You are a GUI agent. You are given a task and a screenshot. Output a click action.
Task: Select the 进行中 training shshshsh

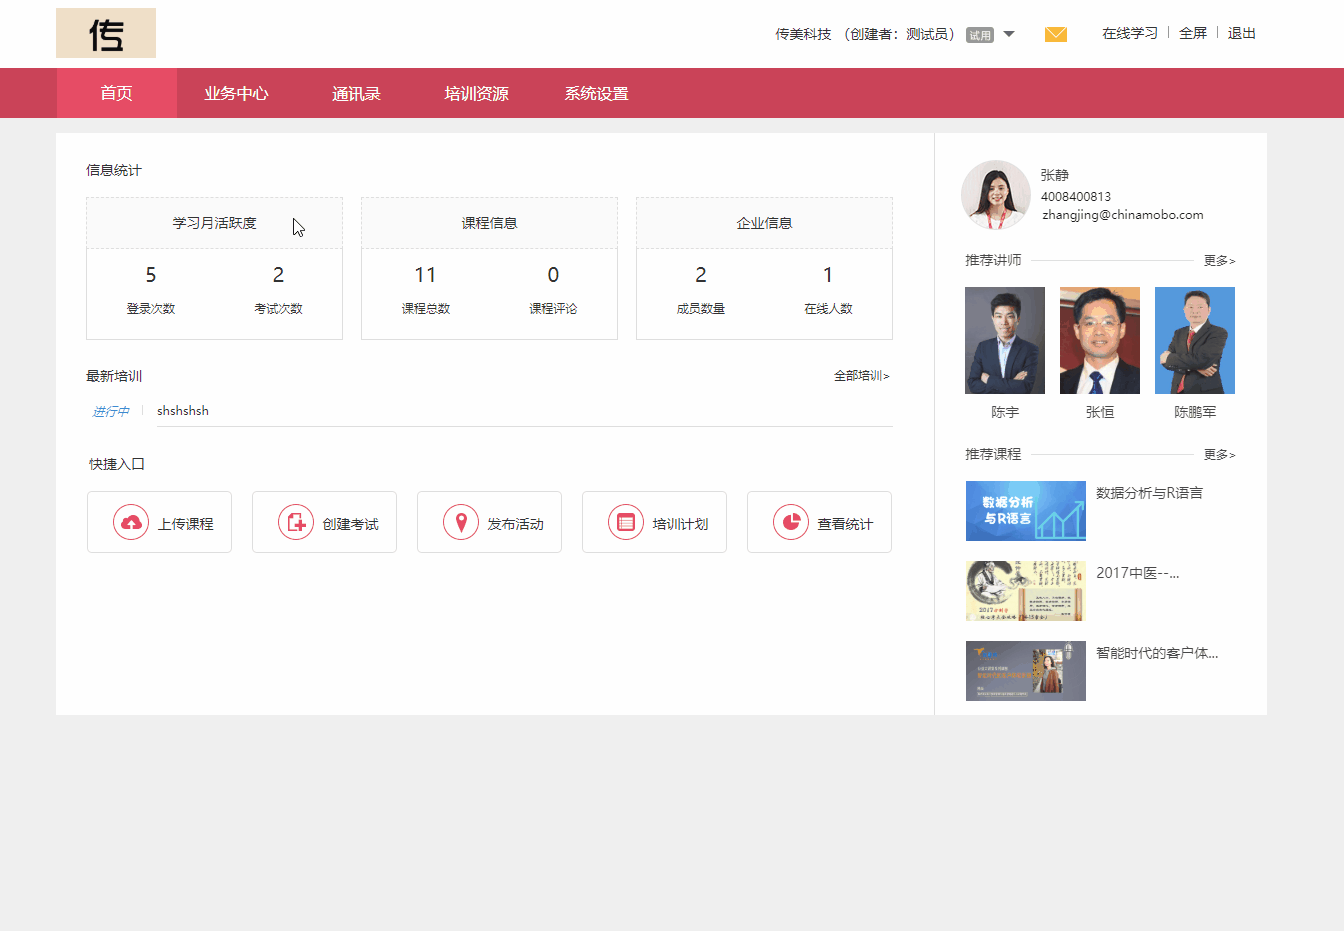point(183,410)
